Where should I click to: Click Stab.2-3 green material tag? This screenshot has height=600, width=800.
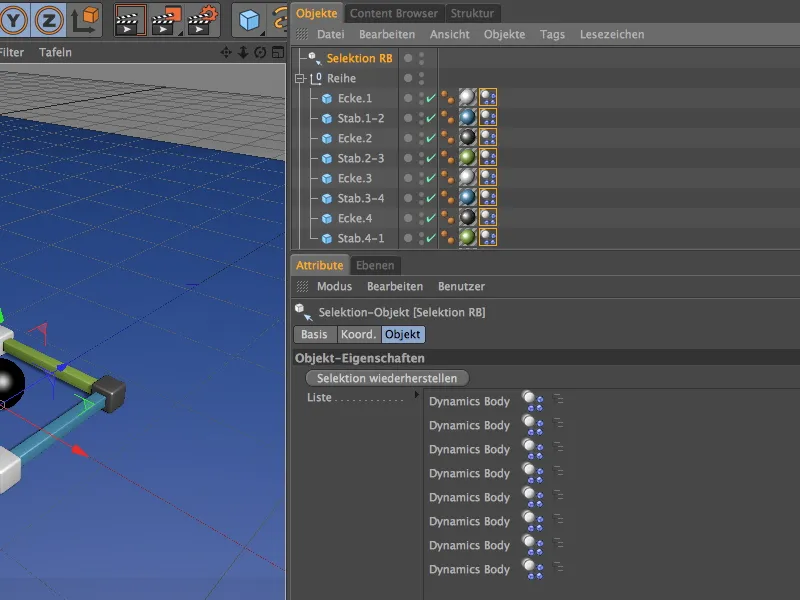(467, 157)
